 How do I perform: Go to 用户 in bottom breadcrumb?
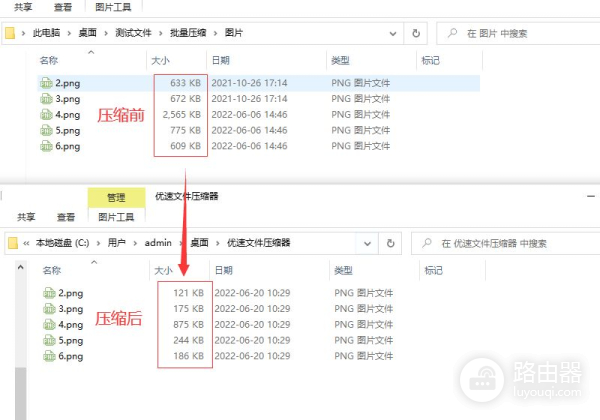[x=117, y=243]
